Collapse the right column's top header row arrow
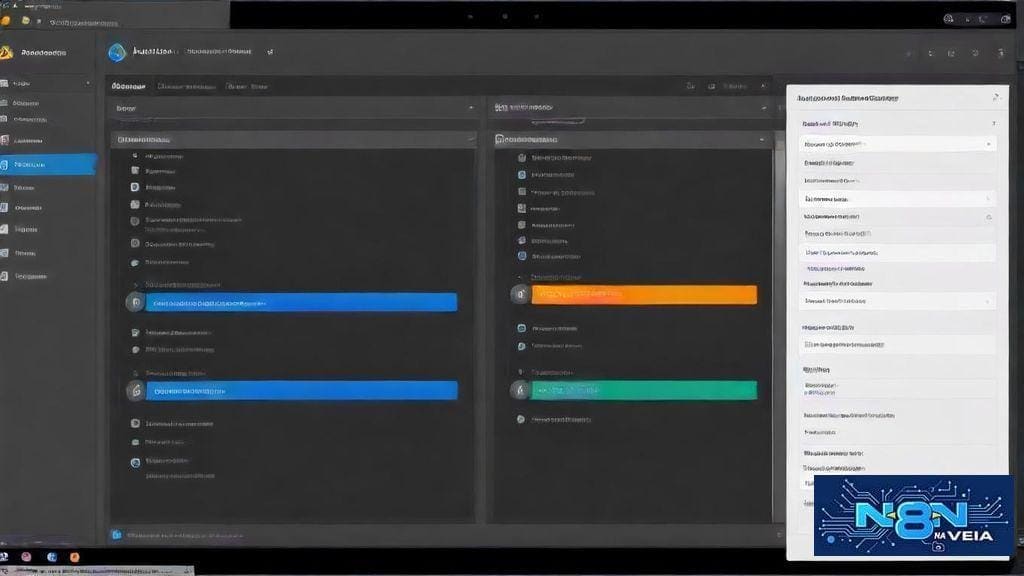This screenshot has width=1024, height=576. coord(763,108)
